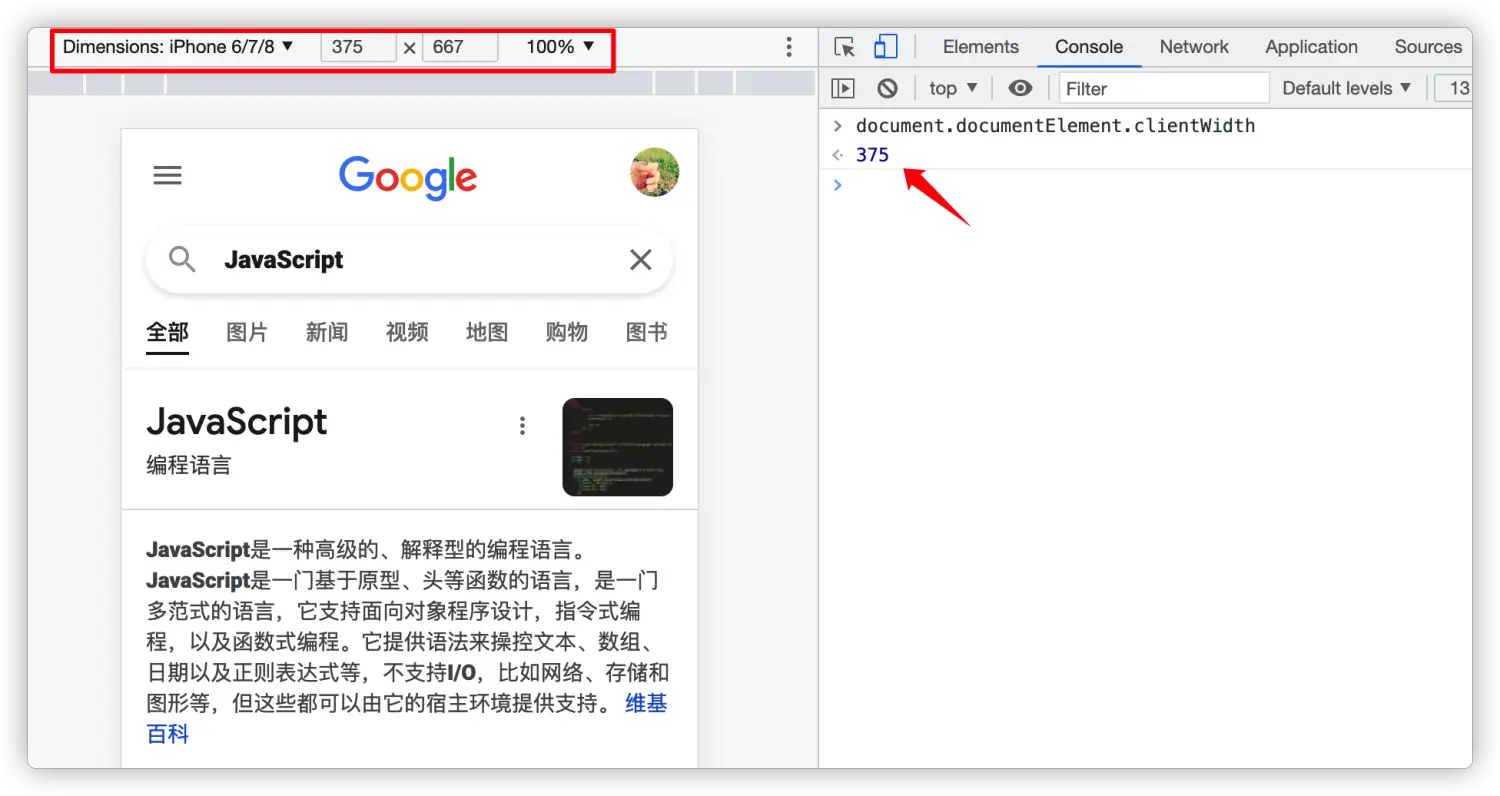Click the media query breakpoint bar

423,82
